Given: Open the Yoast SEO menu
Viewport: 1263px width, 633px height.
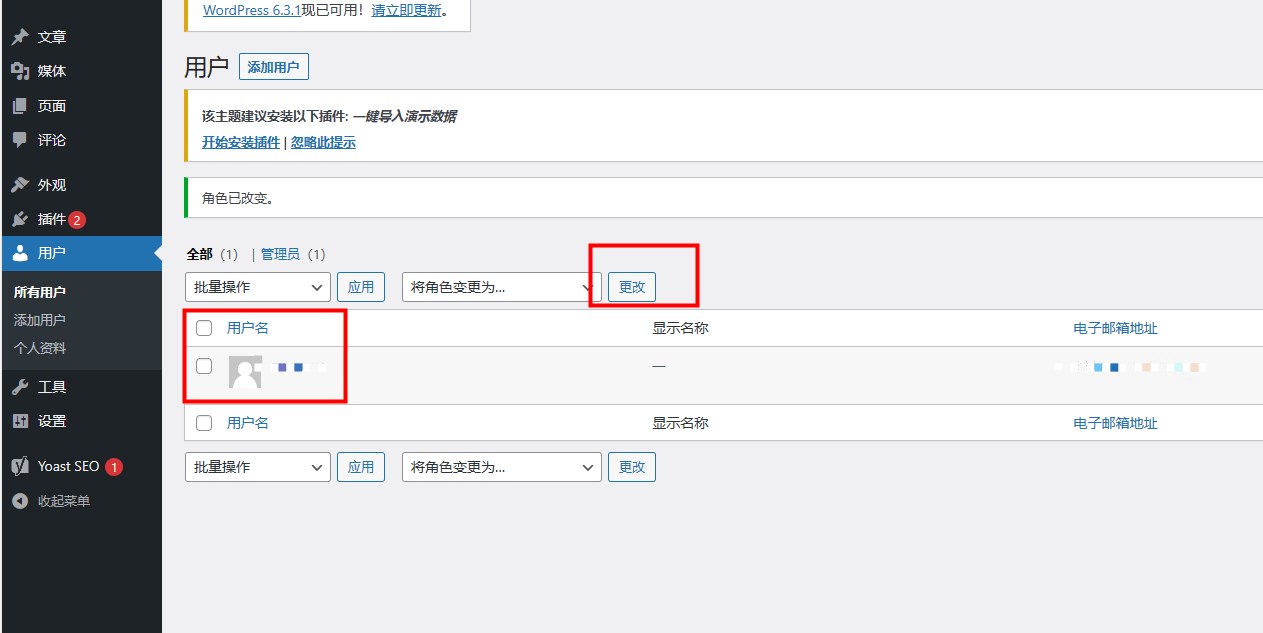Looking at the screenshot, I should pyautogui.click(x=81, y=466).
